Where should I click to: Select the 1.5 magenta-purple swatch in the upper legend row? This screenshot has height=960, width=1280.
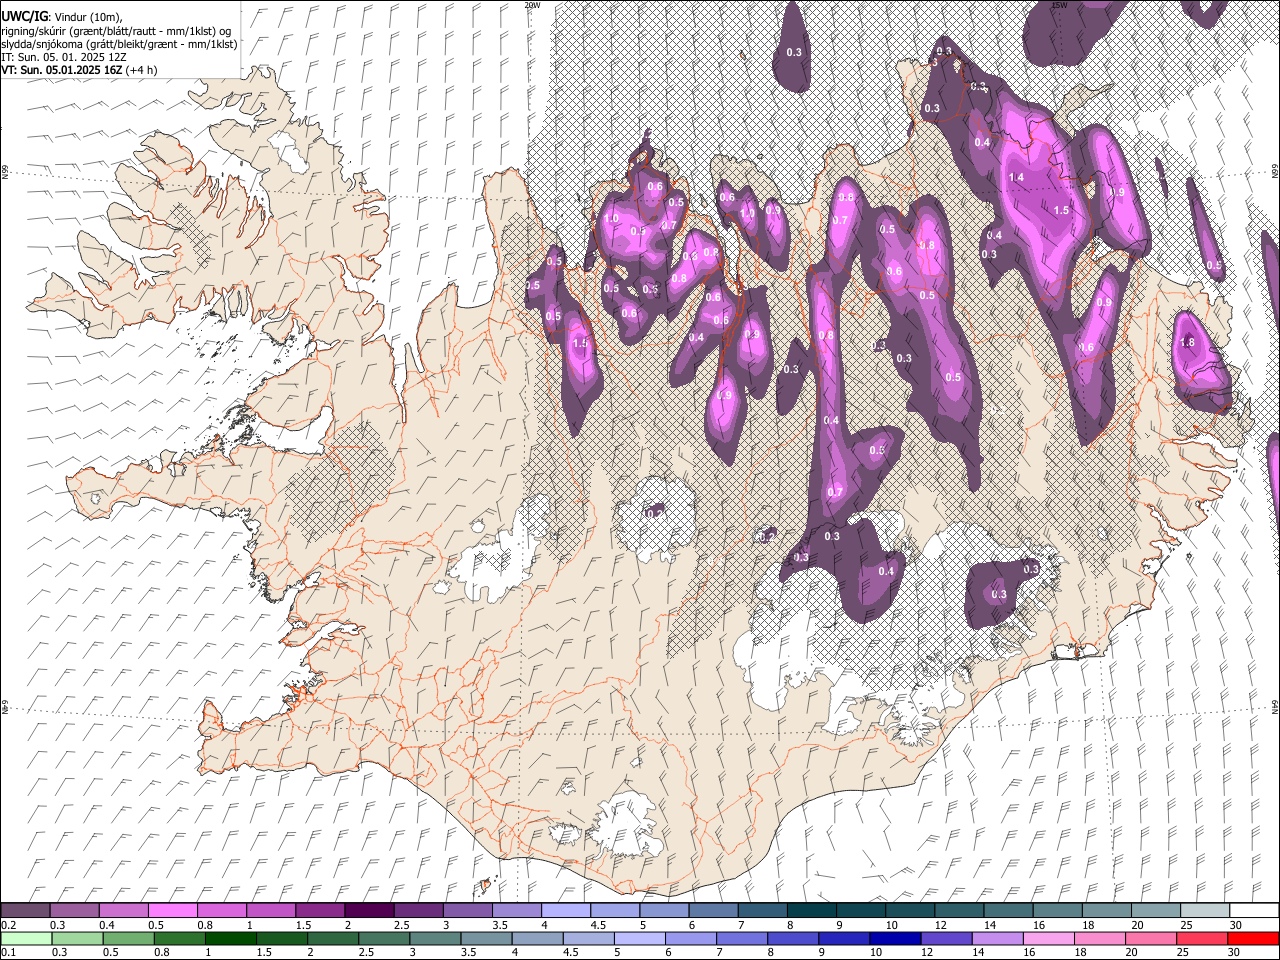319,910
